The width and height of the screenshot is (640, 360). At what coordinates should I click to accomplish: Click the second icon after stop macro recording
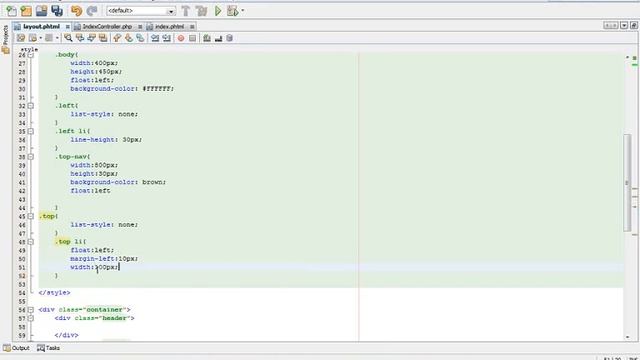(x=218, y=38)
